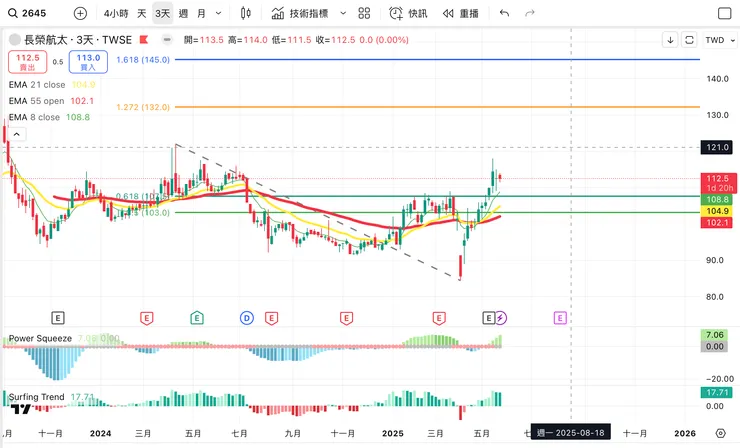740x448 pixels.
Task: Open the candlestick chart type menu
Action: [245, 13]
